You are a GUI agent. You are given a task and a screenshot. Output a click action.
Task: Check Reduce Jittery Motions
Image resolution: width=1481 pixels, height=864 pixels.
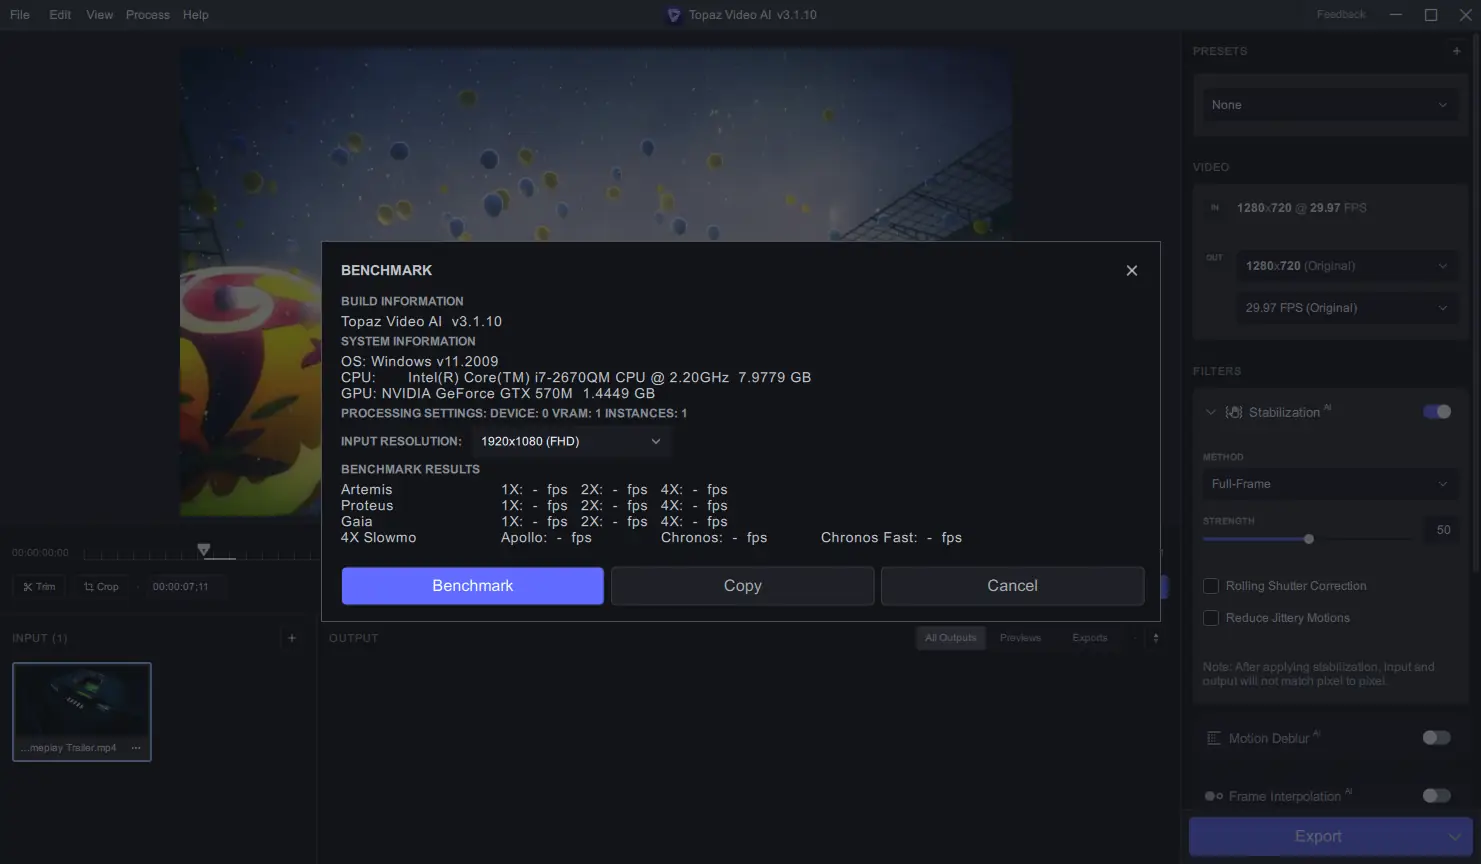pyautogui.click(x=1211, y=618)
